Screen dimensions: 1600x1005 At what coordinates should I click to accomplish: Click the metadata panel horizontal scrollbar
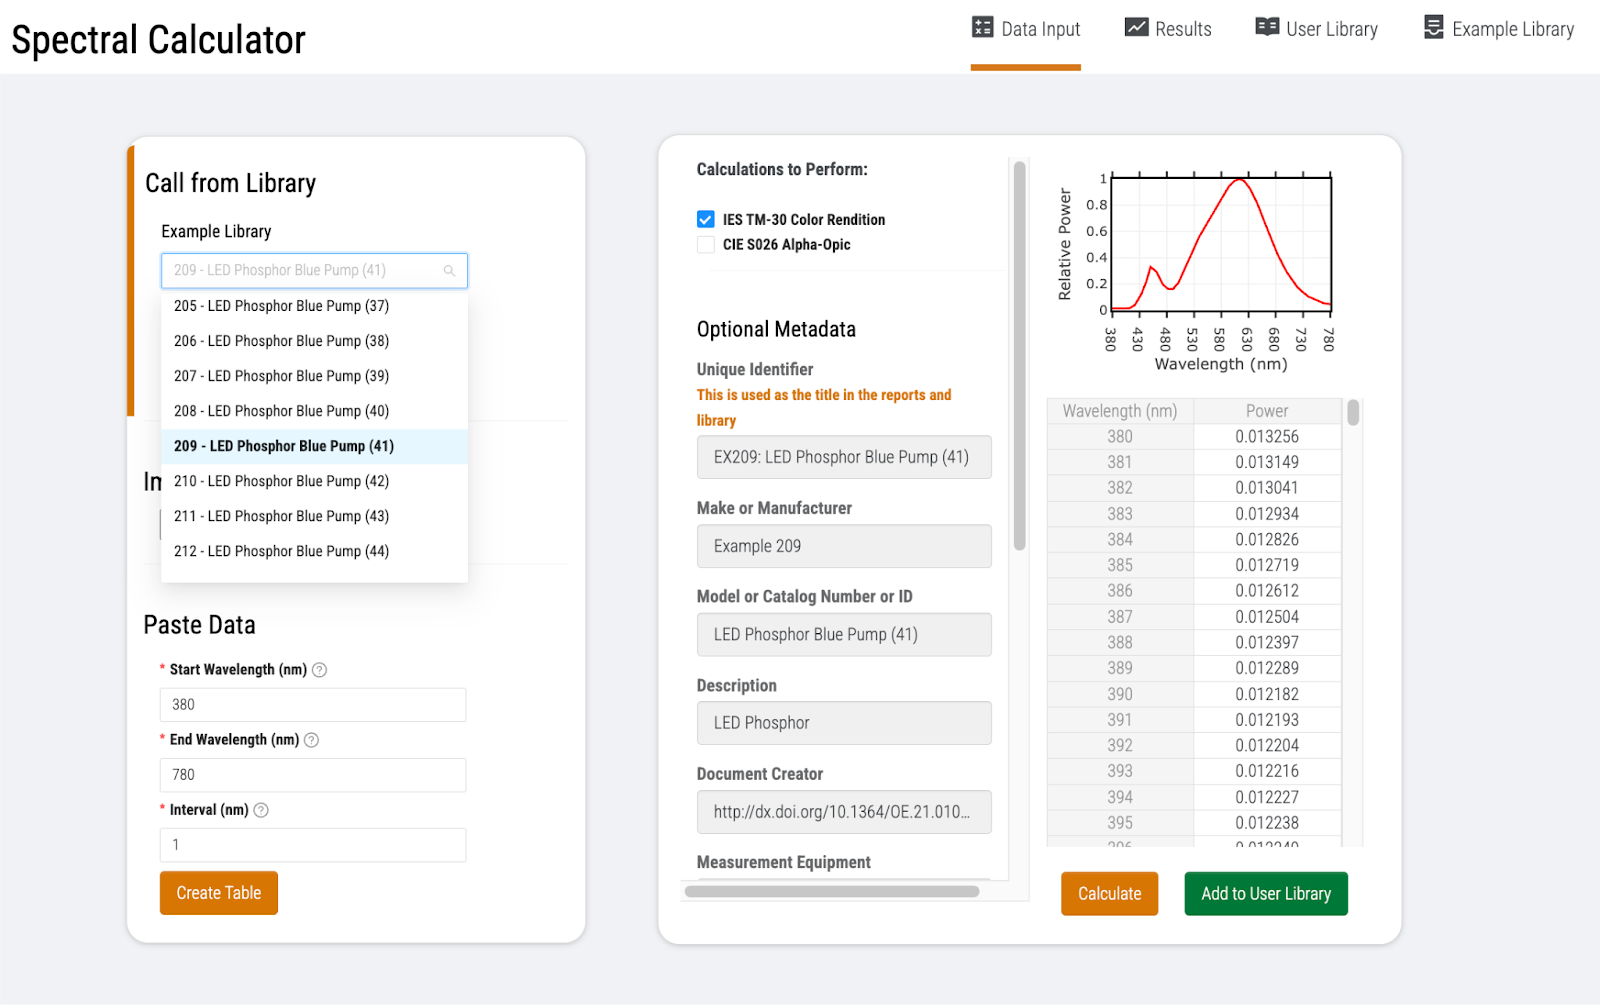(x=831, y=891)
